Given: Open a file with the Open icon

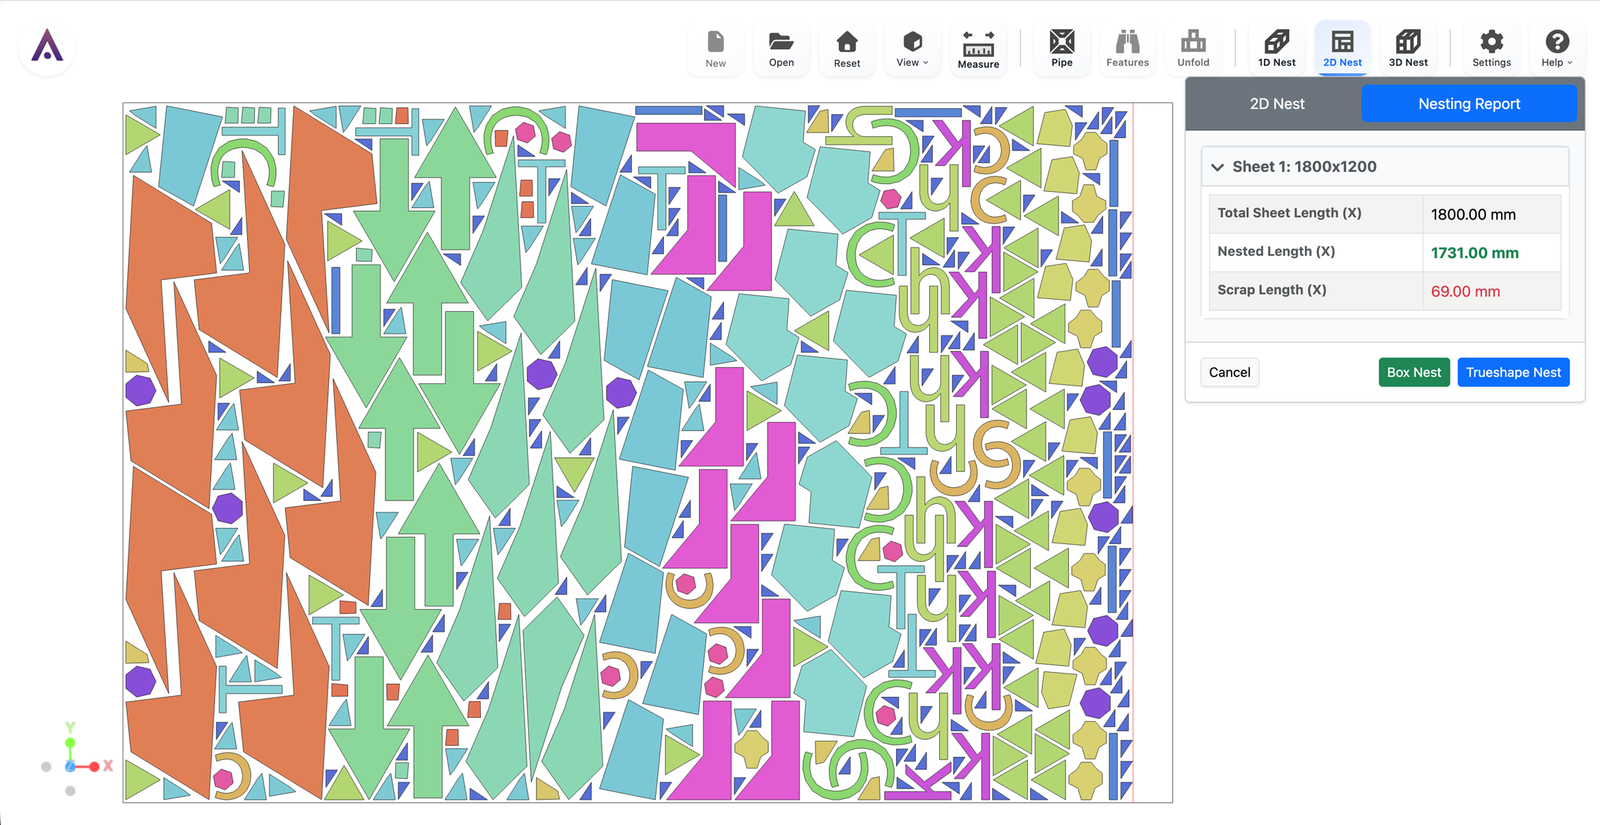Looking at the screenshot, I should (x=781, y=48).
